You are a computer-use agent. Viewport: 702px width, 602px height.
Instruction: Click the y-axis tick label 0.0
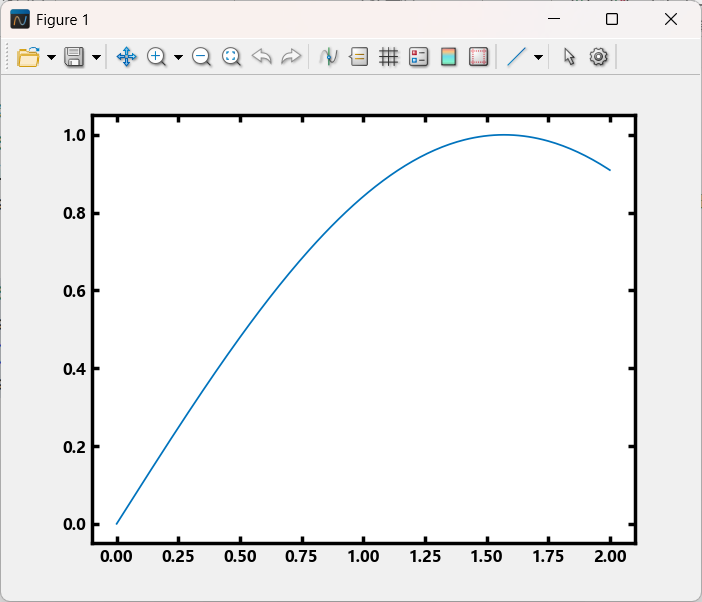coord(74,524)
